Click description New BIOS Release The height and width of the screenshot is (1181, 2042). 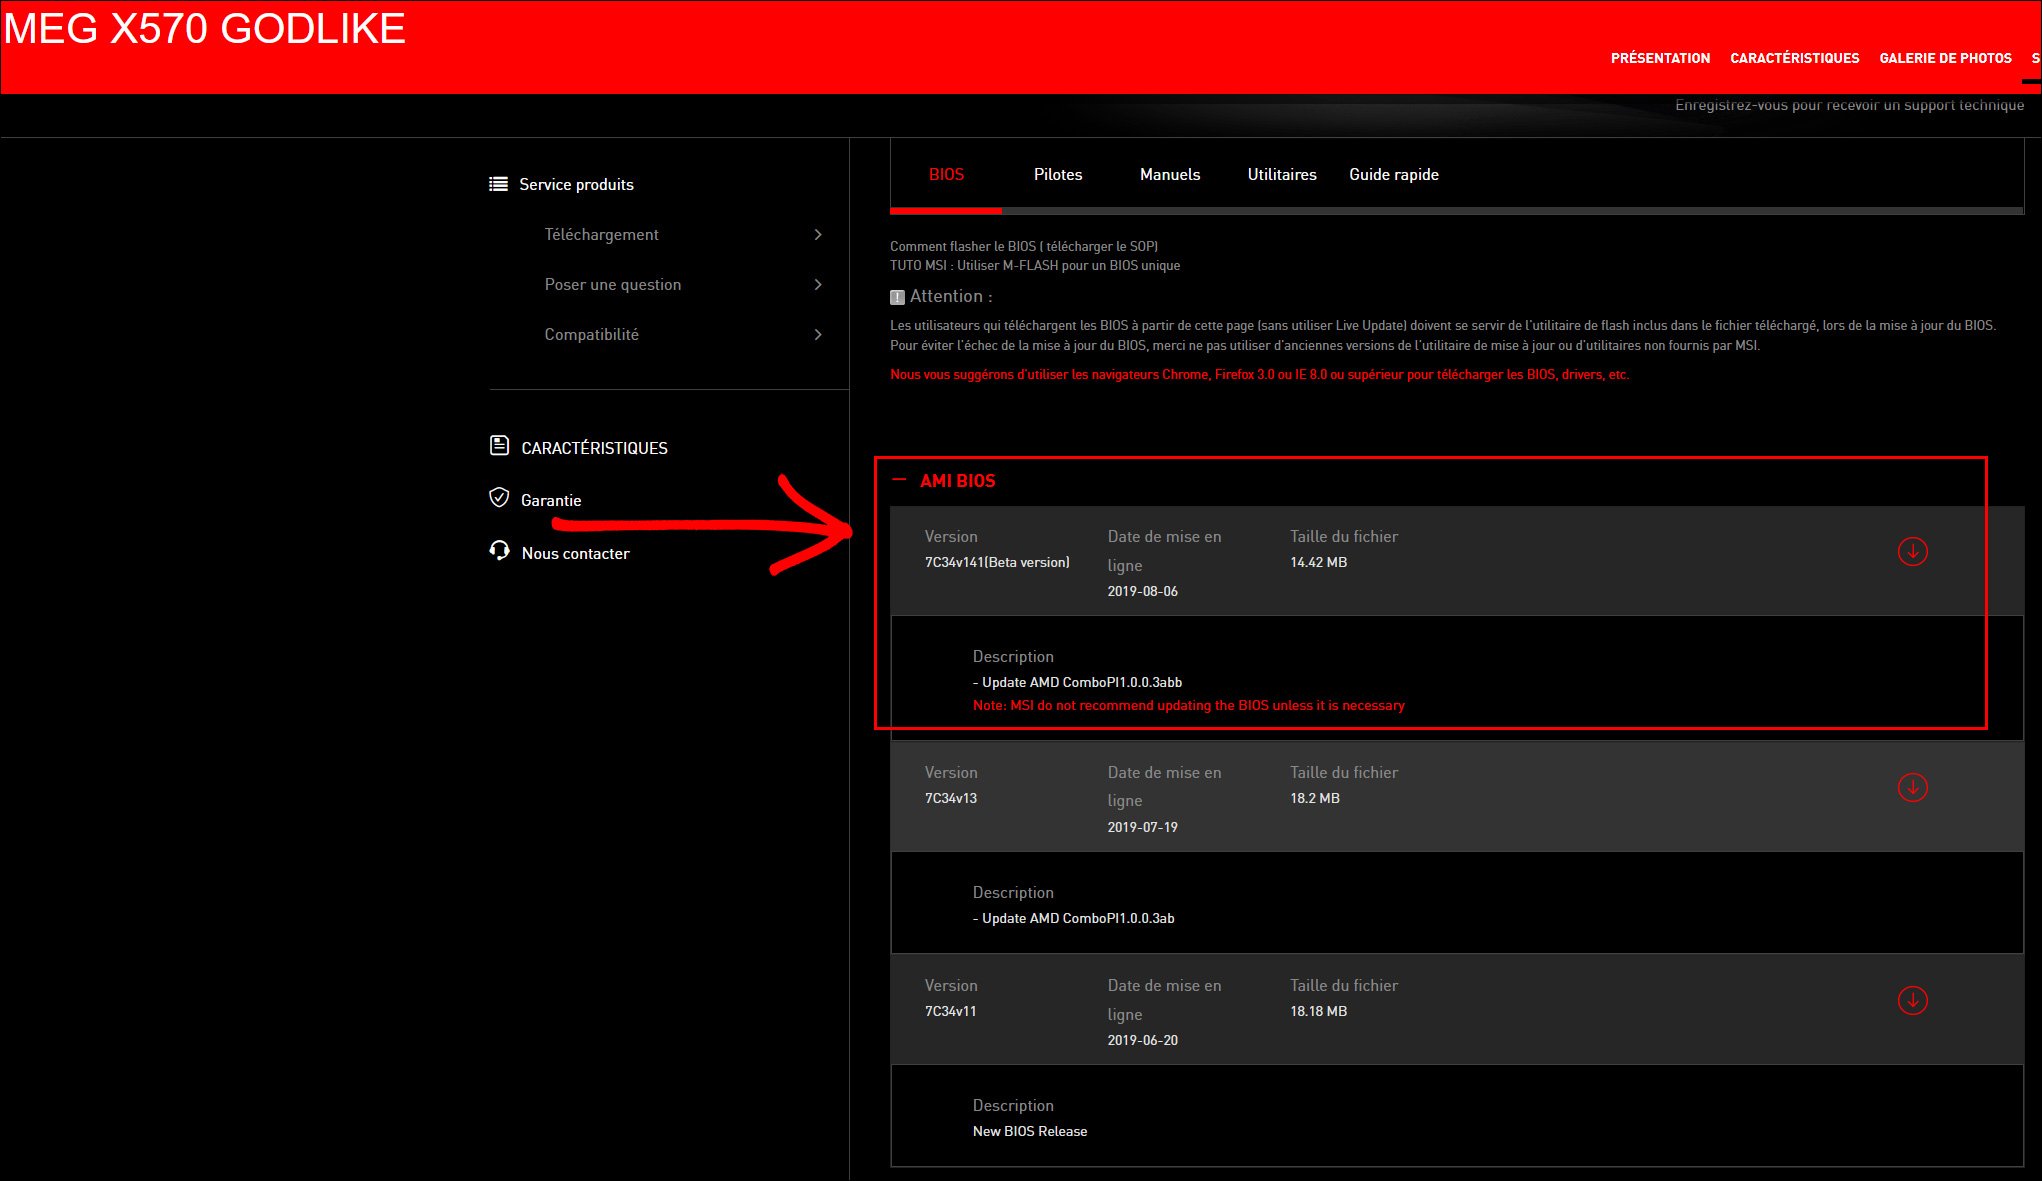[x=1030, y=1131]
